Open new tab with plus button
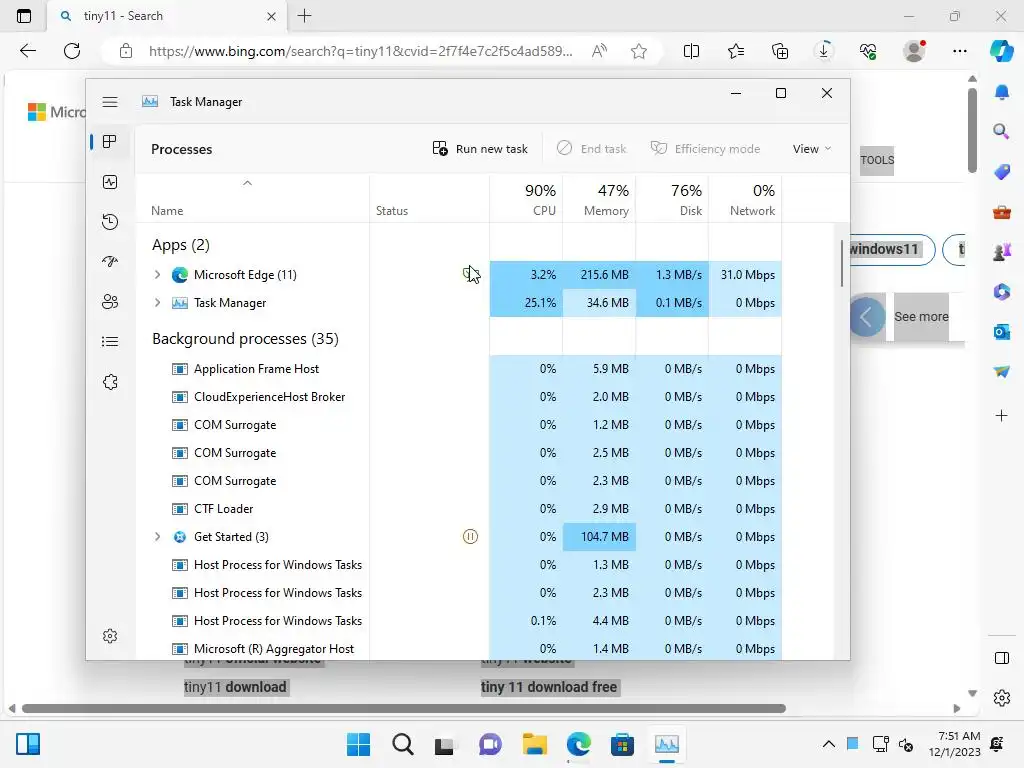The height and width of the screenshot is (768, 1024). point(304,16)
